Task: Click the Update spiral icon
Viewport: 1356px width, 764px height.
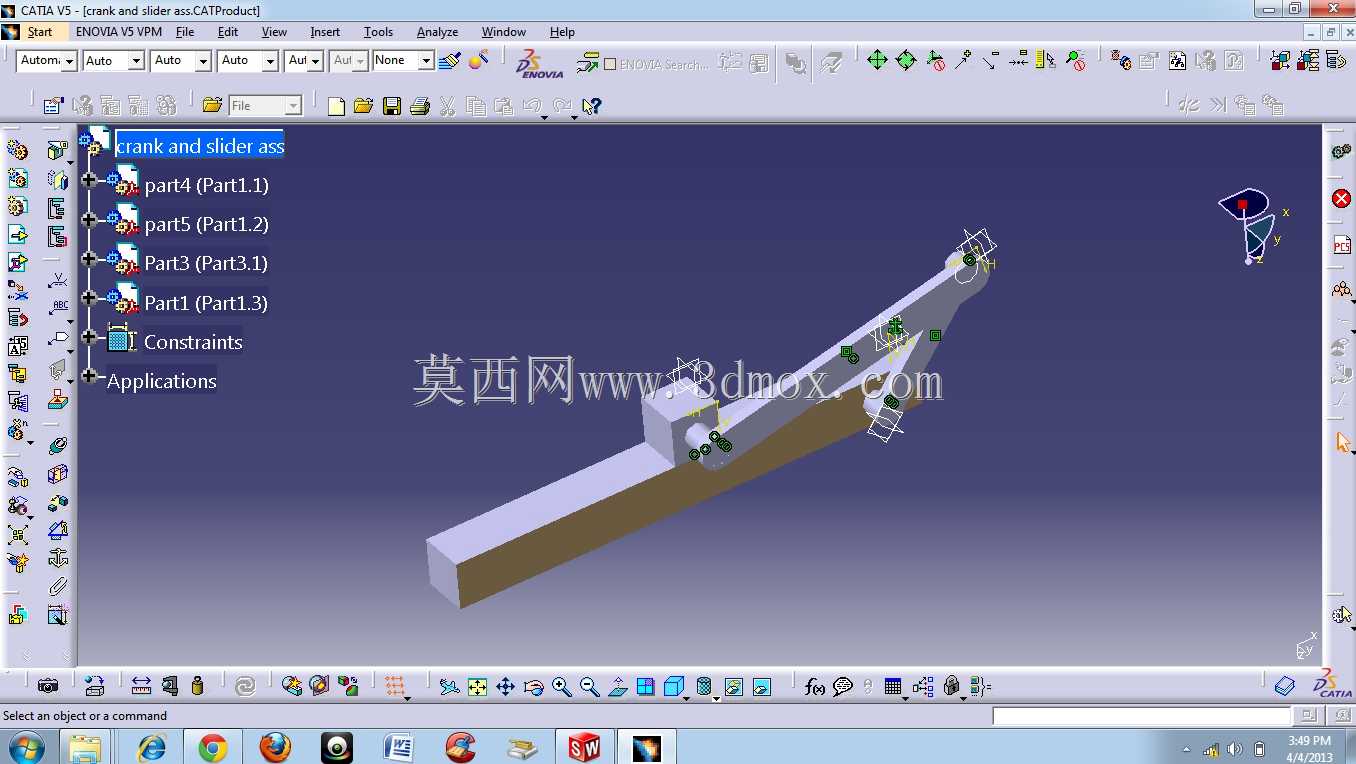Action: 245,686
